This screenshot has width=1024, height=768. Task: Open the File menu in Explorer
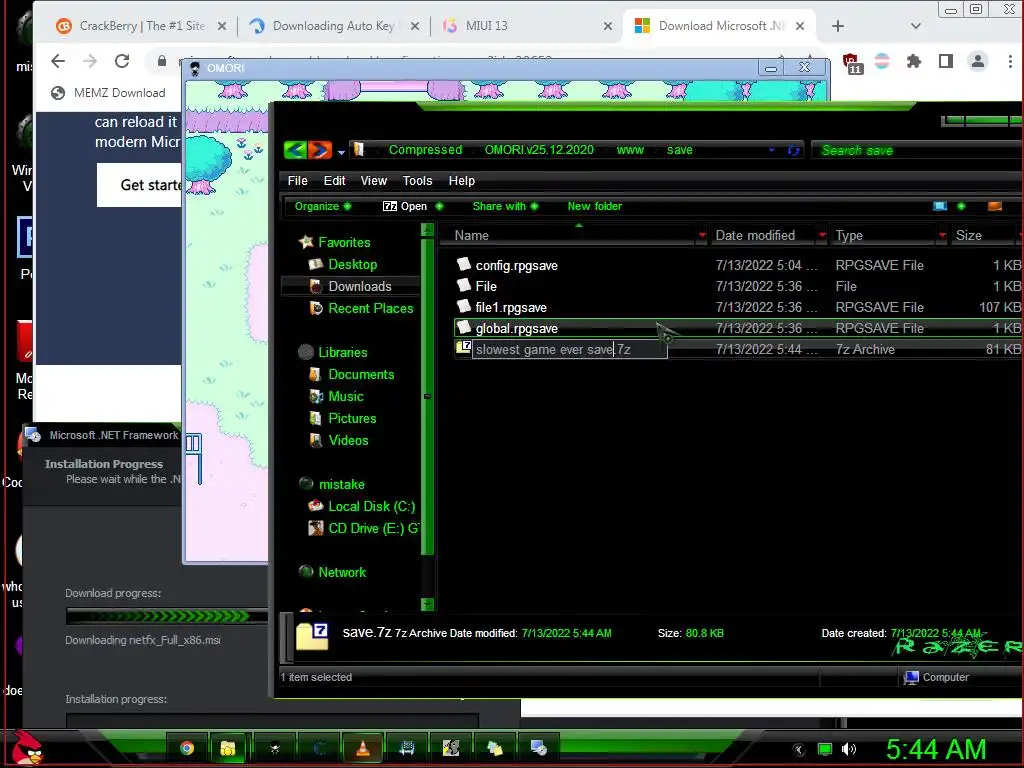click(x=297, y=181)
